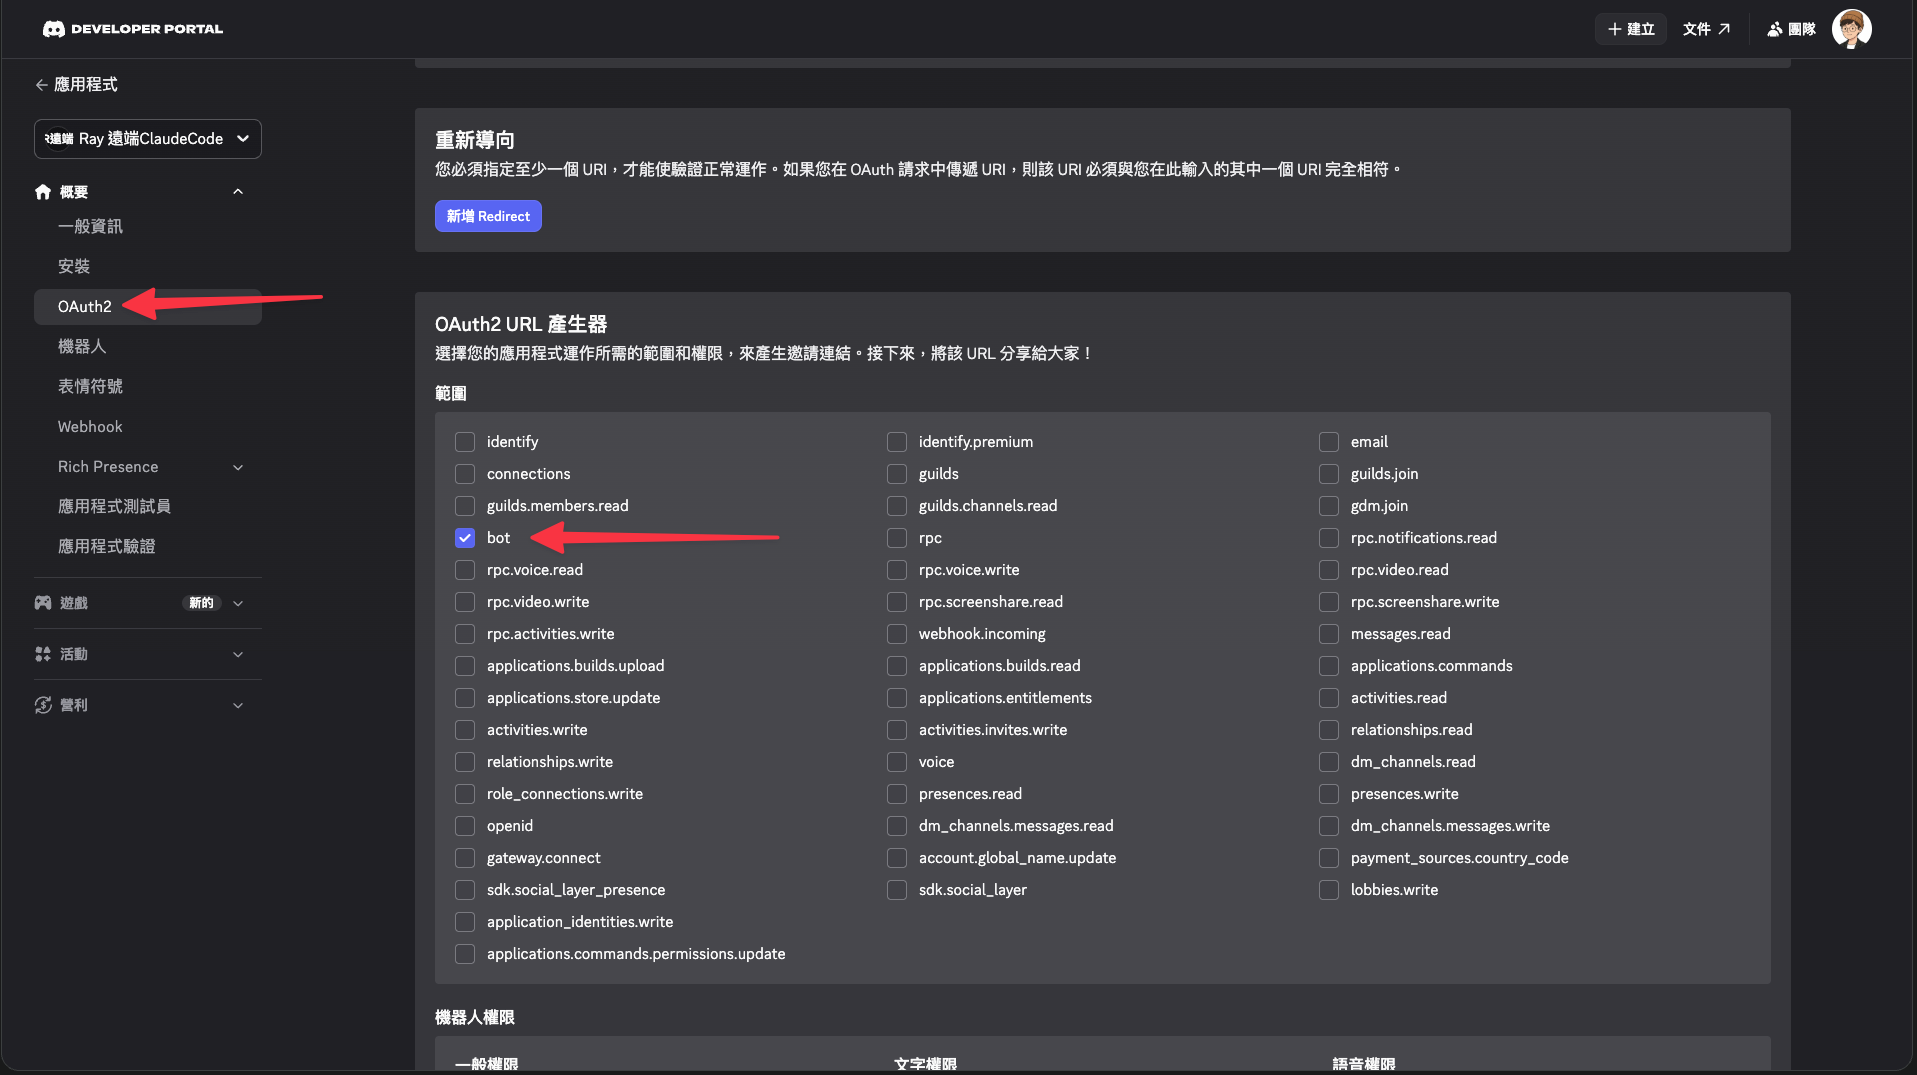This screenshot has width=1917, height=1075.
Task: Go back using the 應用程式 arrow
Action: (x=42, y=85)
